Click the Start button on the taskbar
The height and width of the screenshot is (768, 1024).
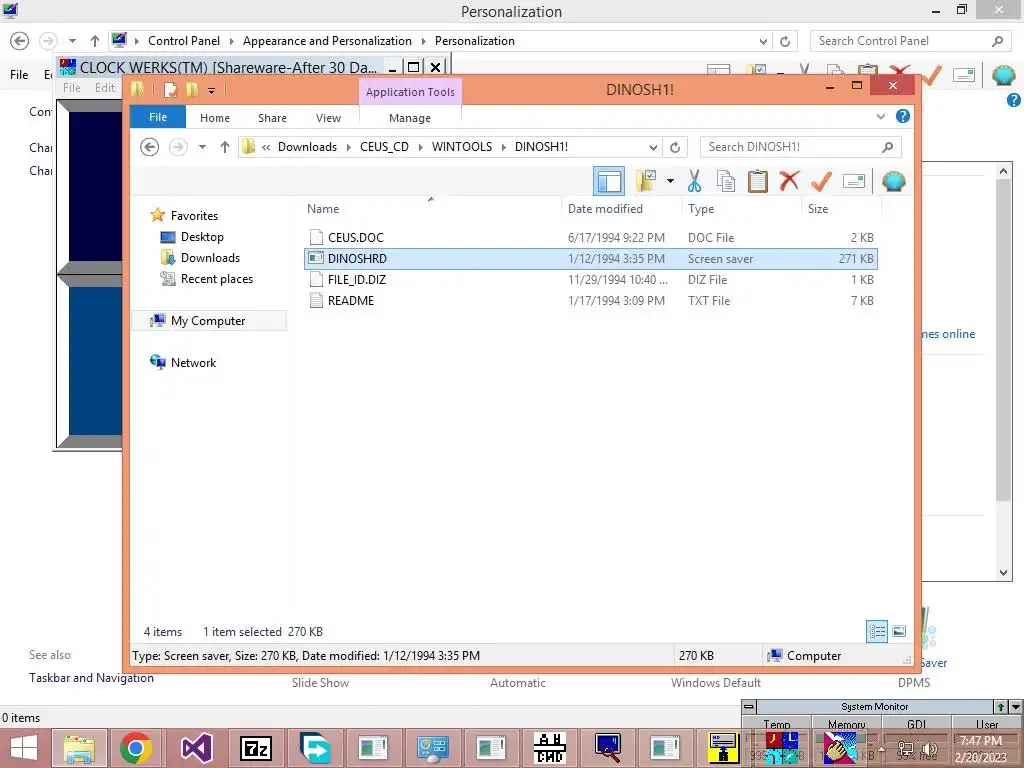tap(24, 748)
